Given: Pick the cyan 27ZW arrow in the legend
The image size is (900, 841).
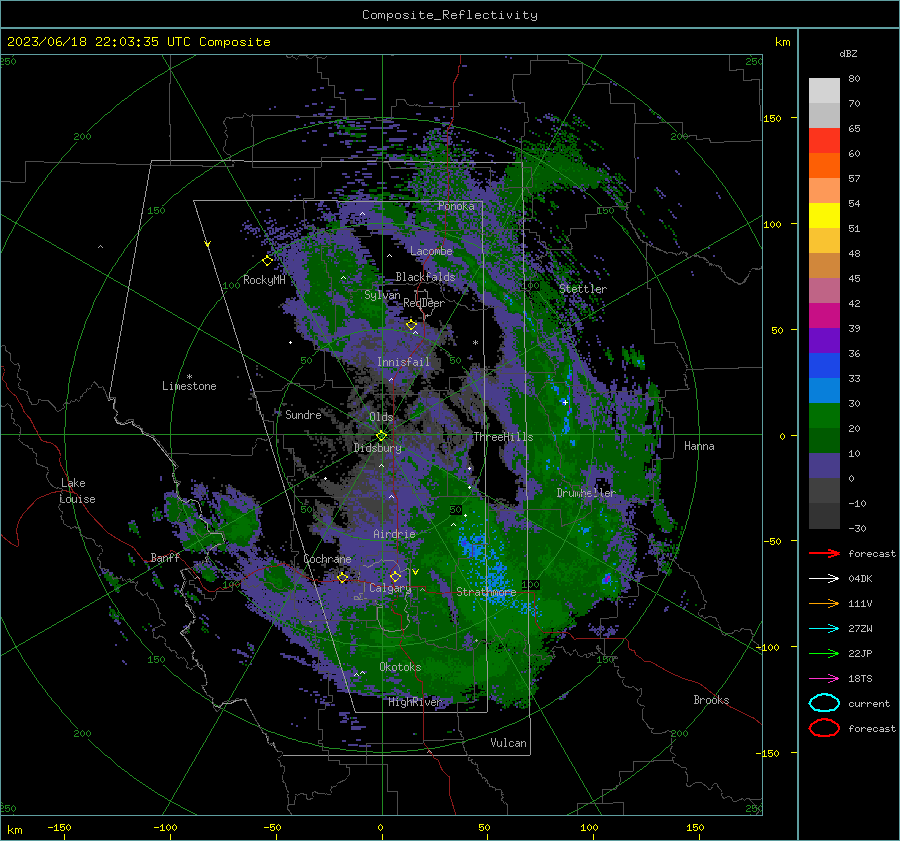Looking at the screenshot, I should click(x=824, y=629).
